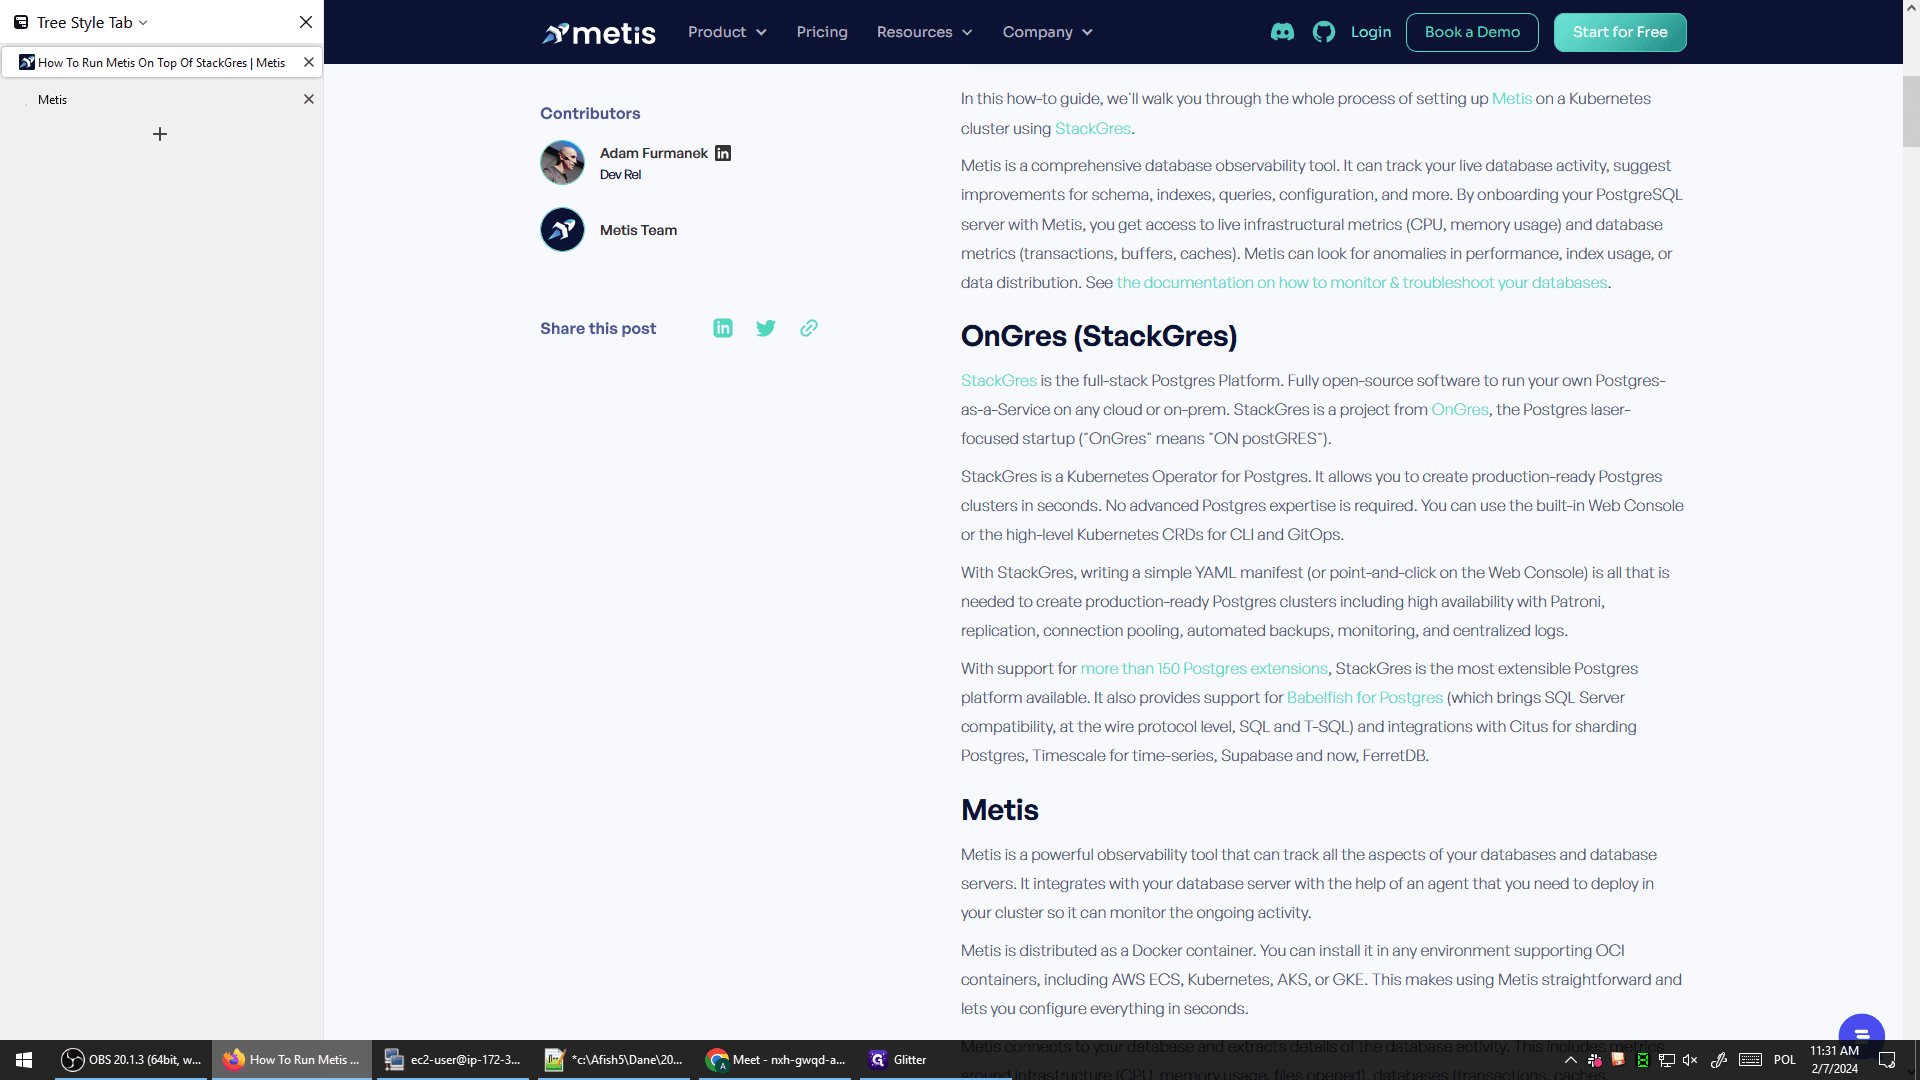Click the 'Share this post' label

(598, 328)
